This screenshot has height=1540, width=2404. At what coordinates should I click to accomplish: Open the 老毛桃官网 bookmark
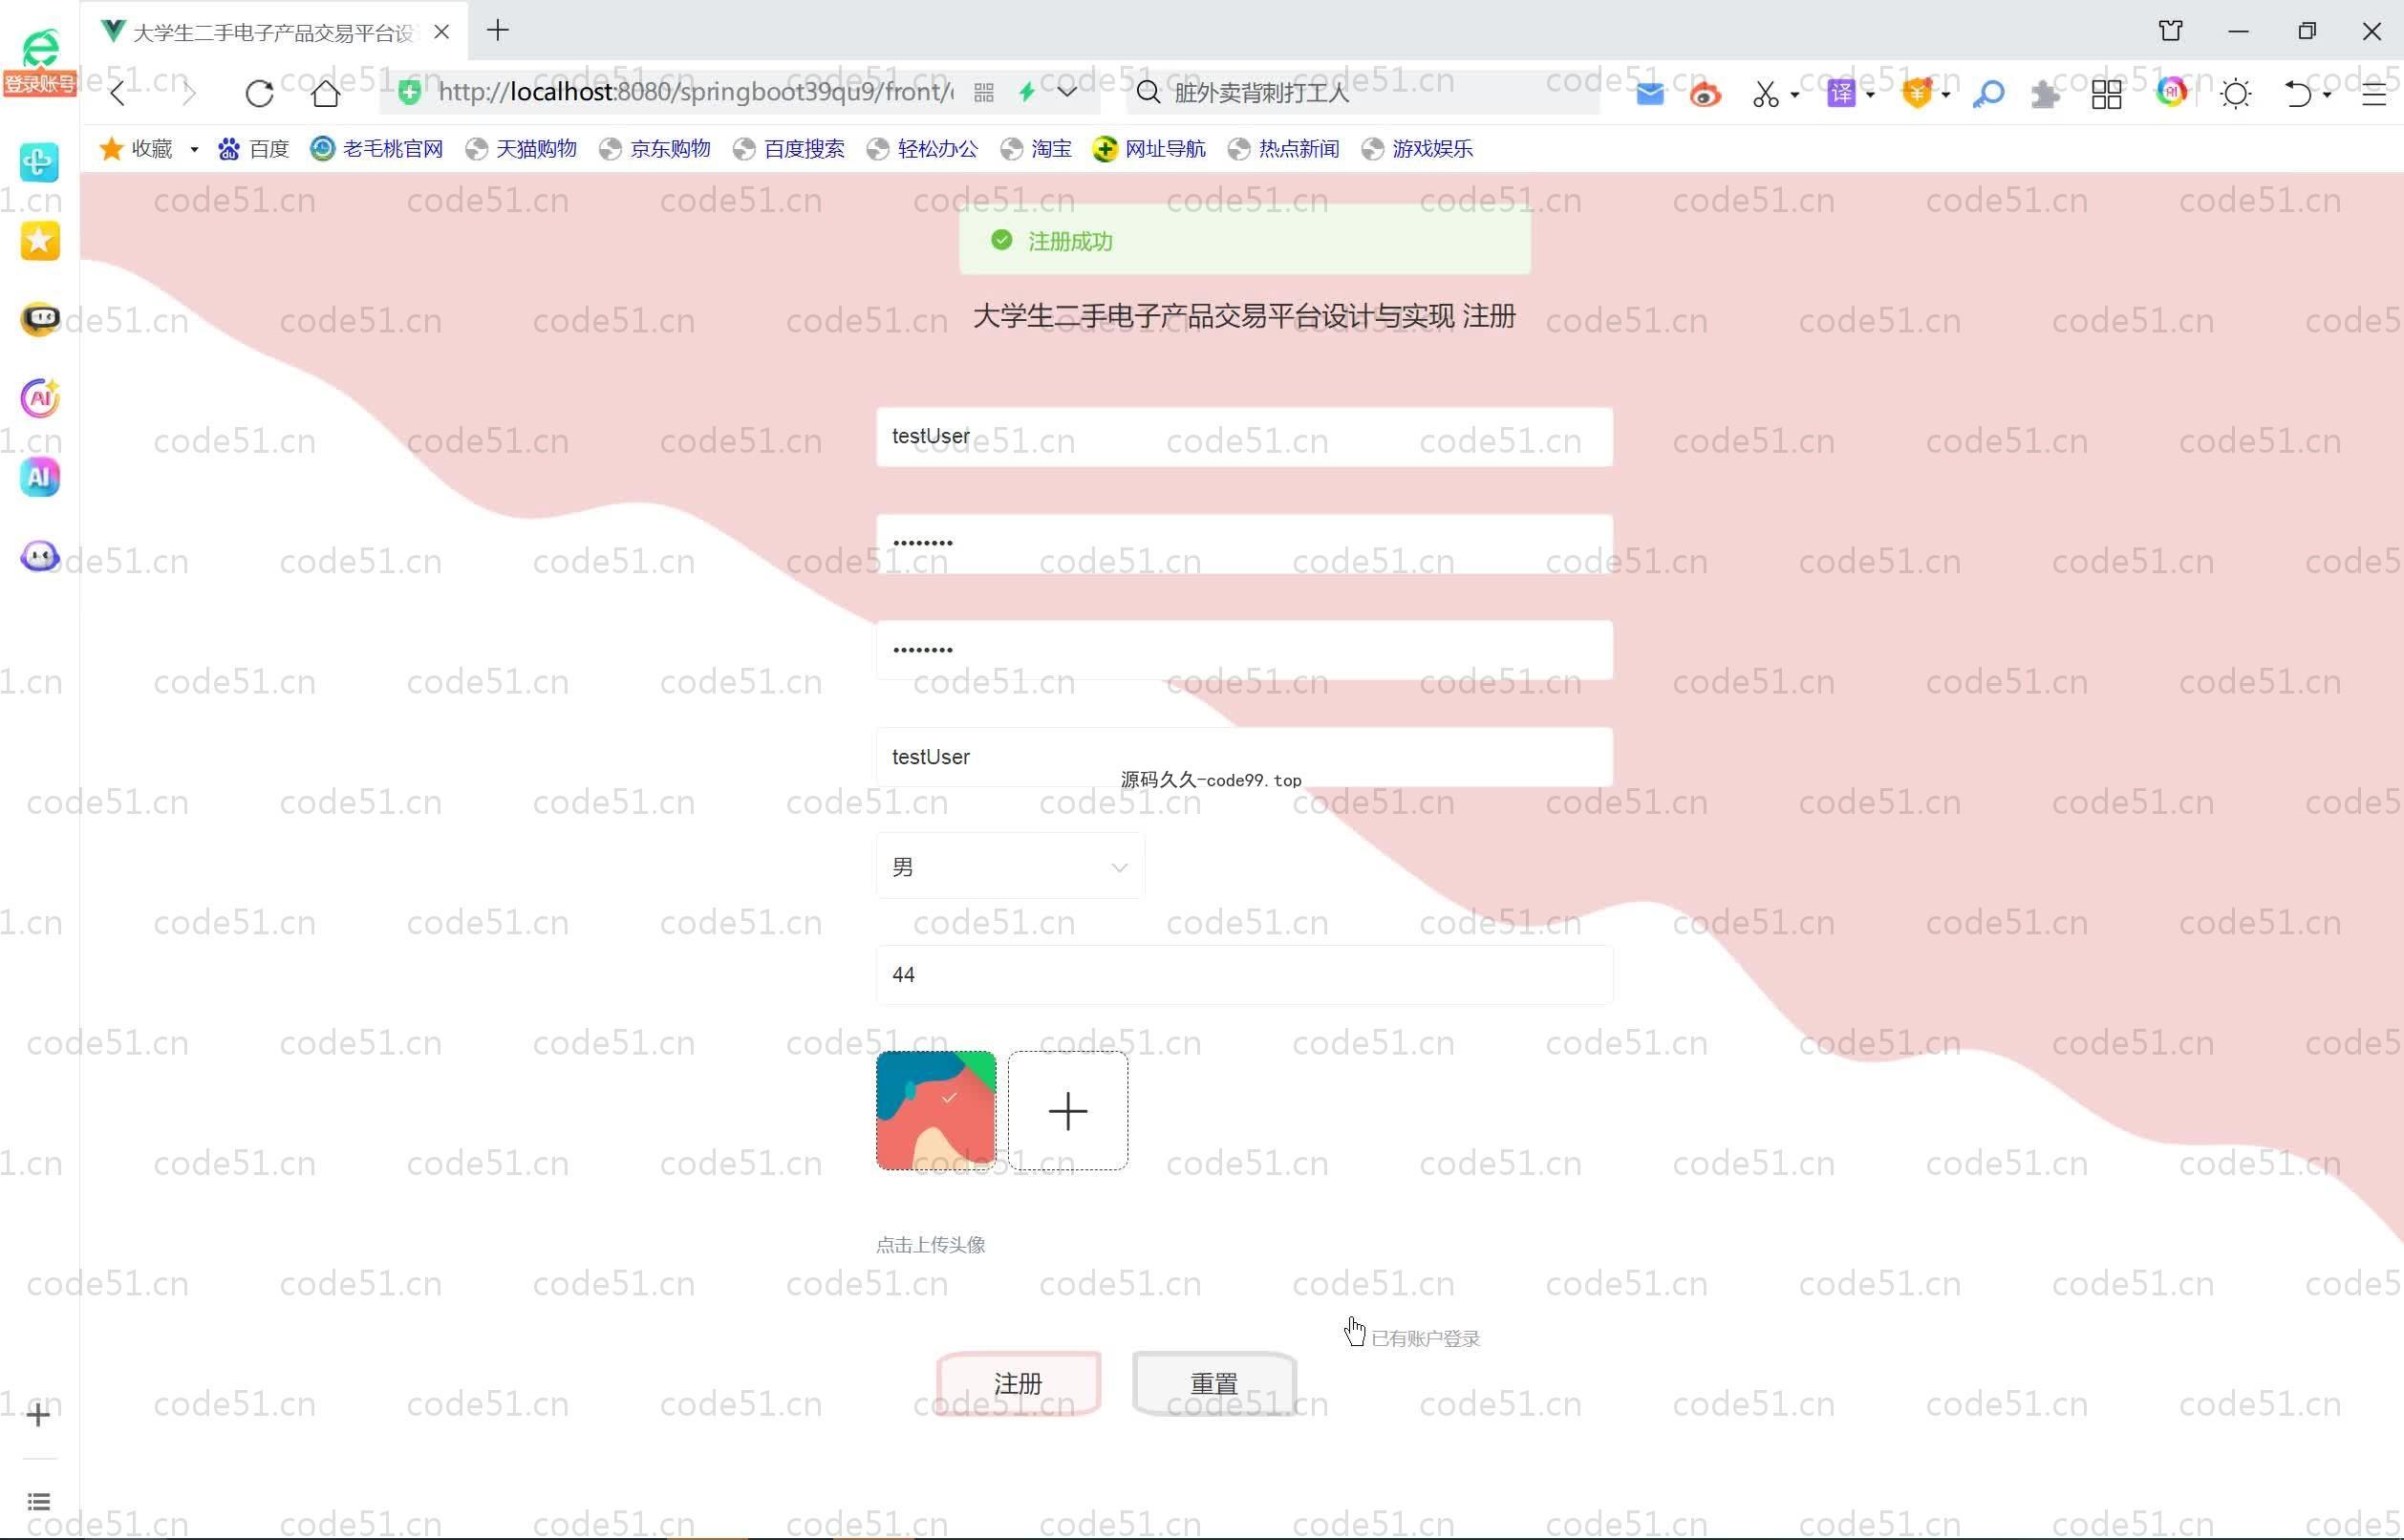pos(377,149)
